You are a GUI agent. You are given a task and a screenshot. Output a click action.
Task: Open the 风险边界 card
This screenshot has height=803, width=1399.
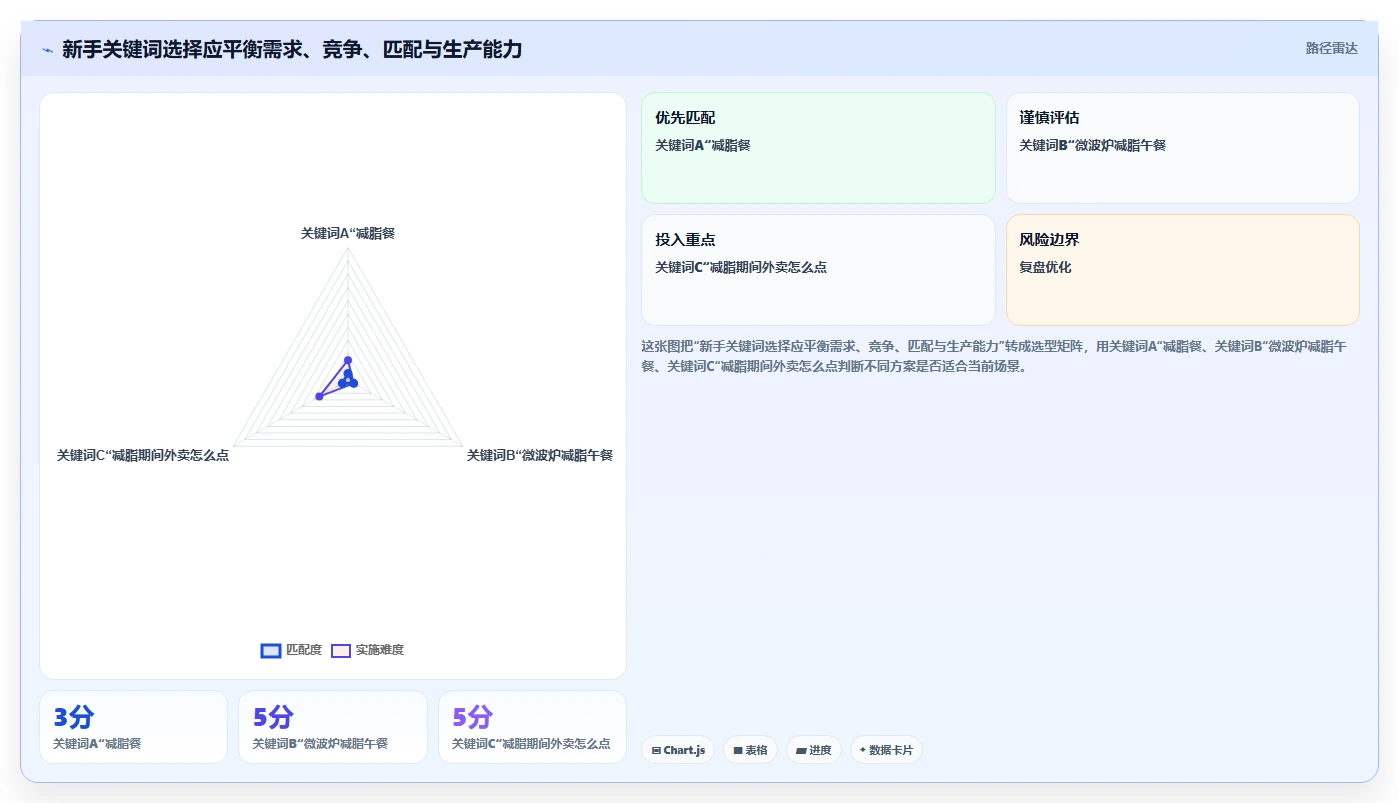(1182, 270)
